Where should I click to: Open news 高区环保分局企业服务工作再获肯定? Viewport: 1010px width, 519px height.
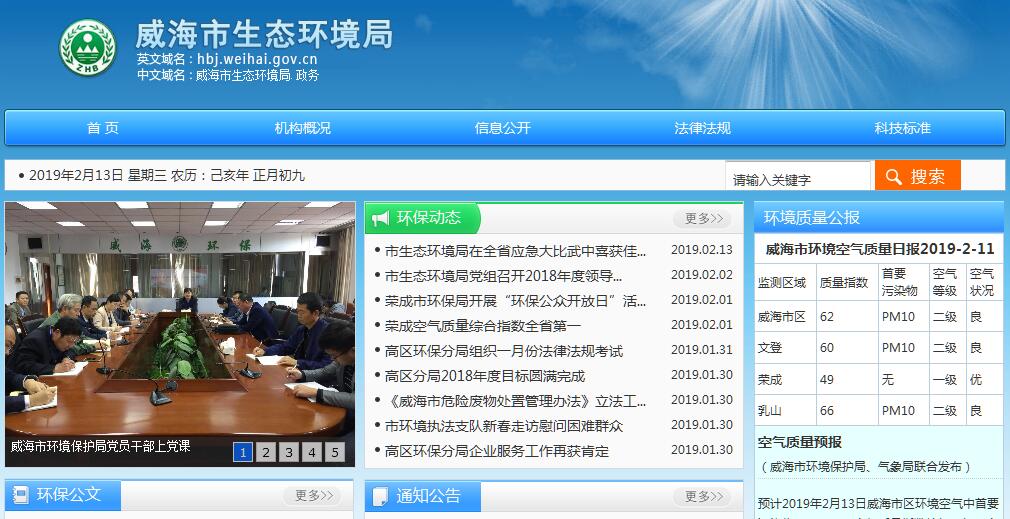coord(497,451)
